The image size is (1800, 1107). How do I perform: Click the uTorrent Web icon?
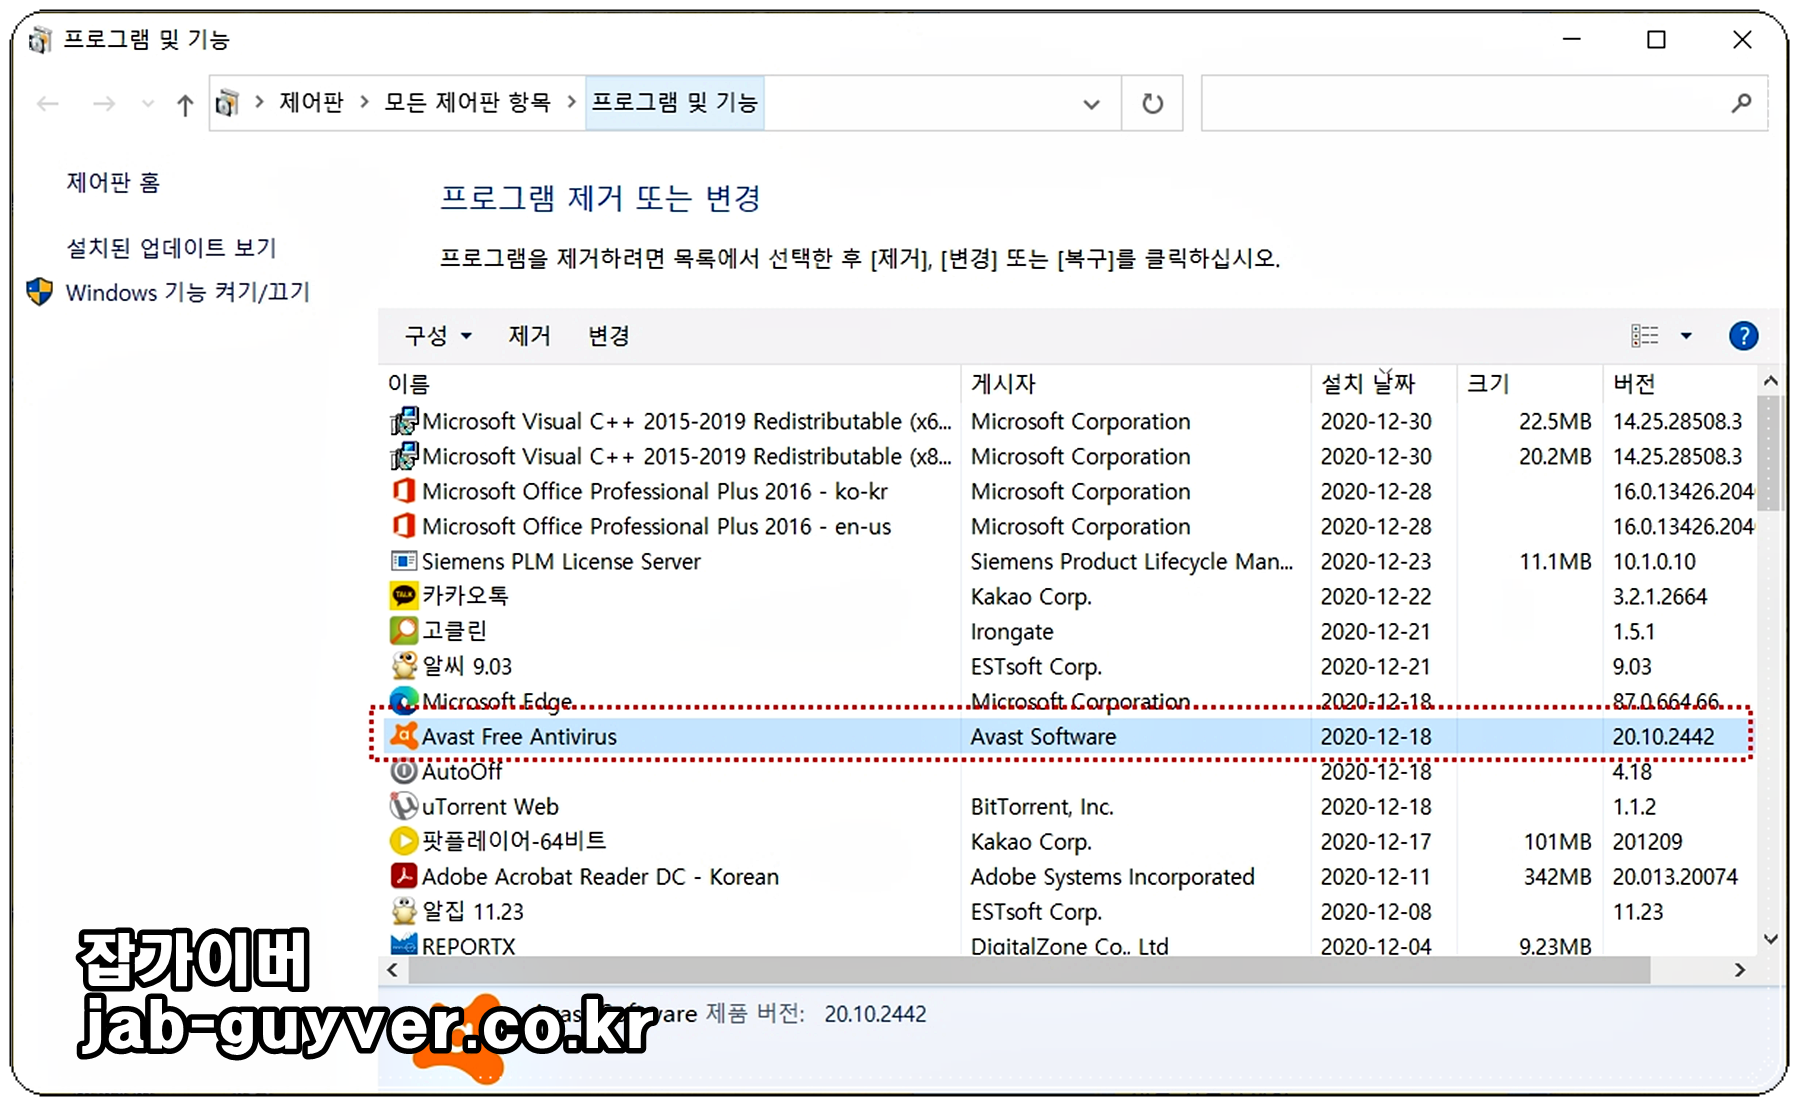(404, 806)
